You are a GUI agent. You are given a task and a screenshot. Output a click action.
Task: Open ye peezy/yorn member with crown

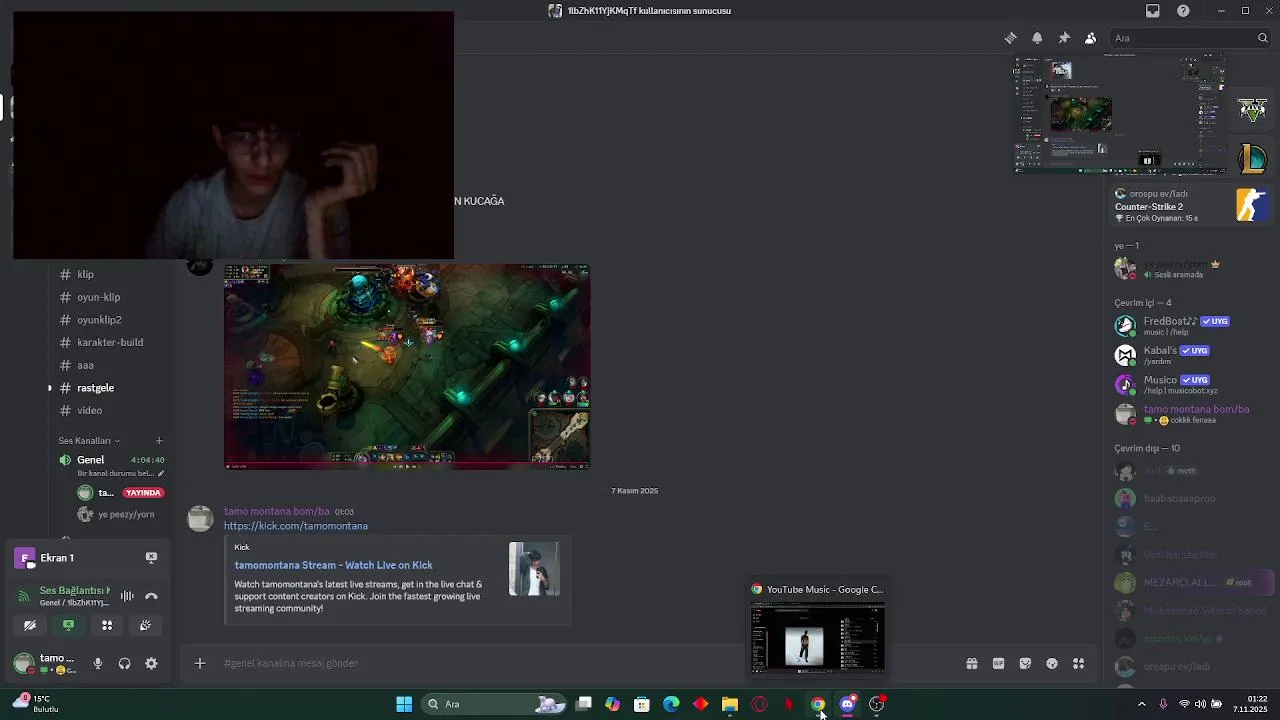[1190, 268]
